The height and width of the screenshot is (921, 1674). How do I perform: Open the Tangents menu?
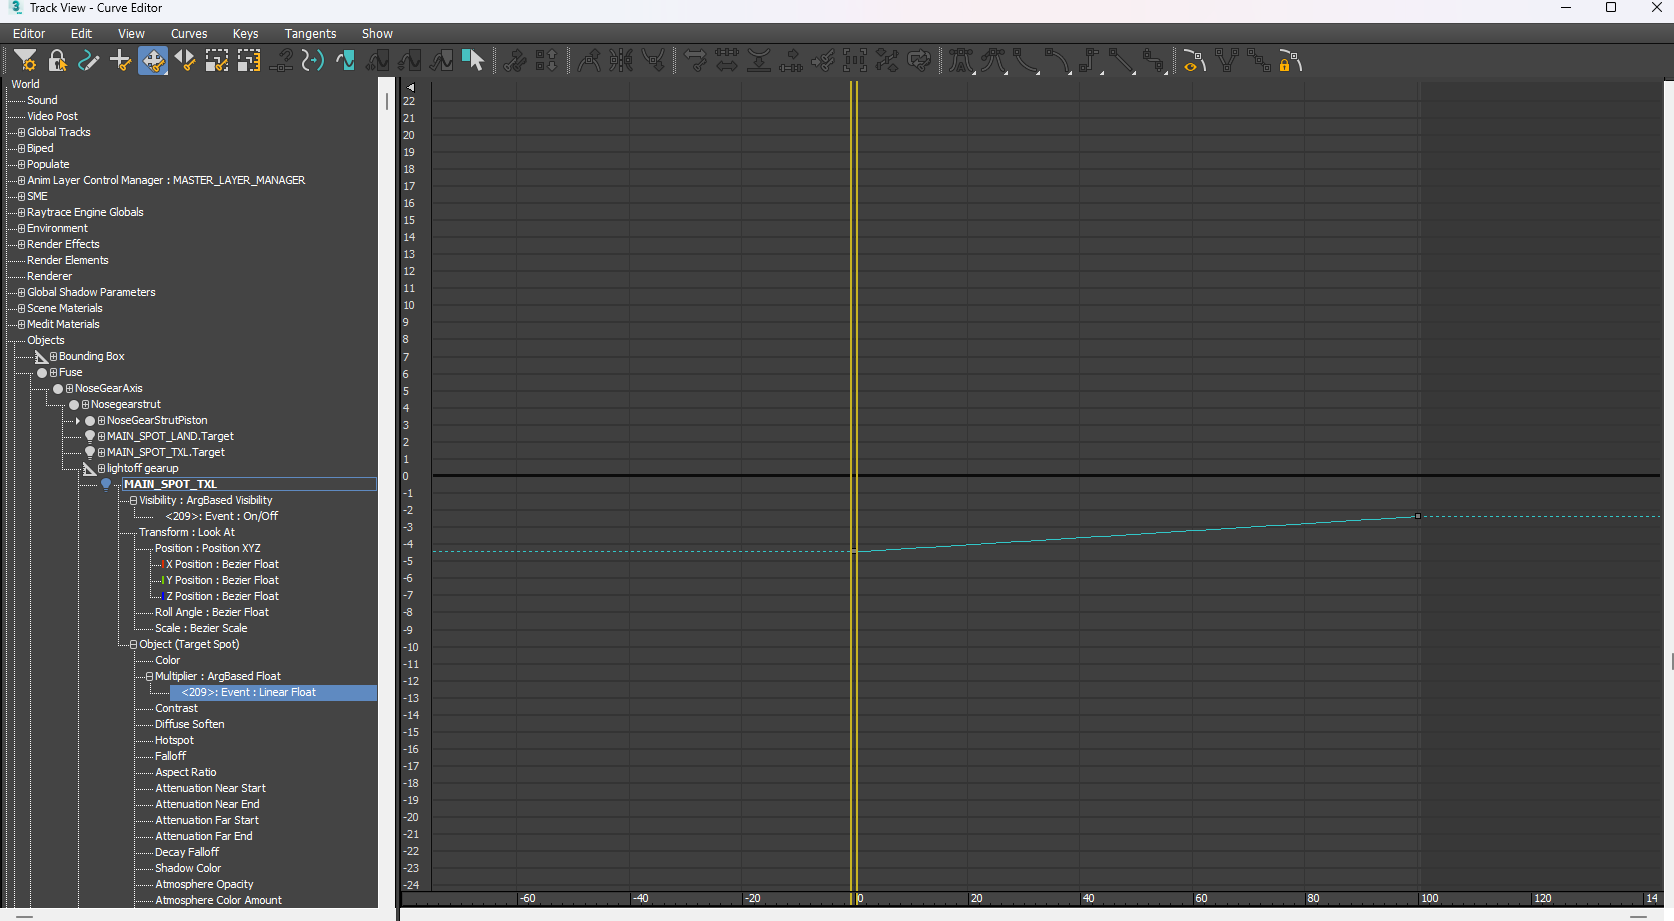pos(310,33)
